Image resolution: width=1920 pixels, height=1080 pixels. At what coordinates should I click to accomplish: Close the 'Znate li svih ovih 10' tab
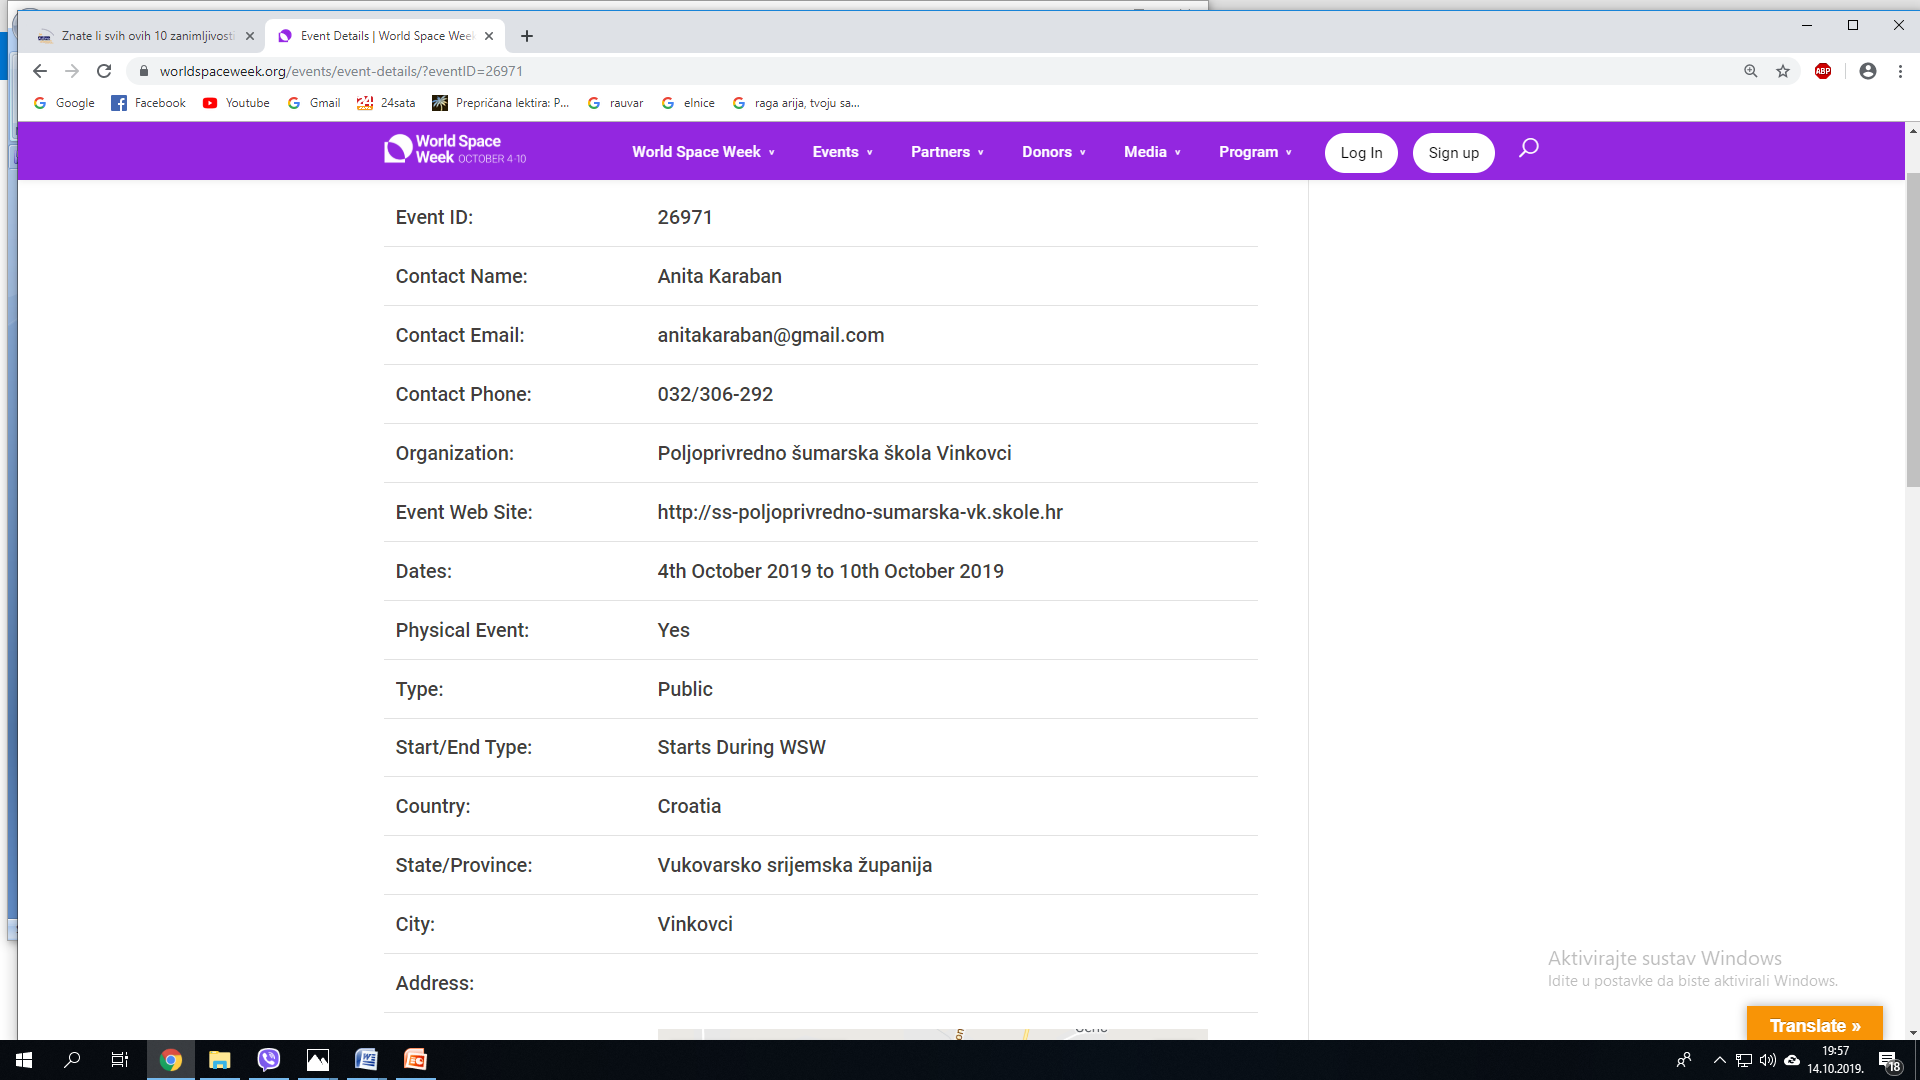click(250, 36)
